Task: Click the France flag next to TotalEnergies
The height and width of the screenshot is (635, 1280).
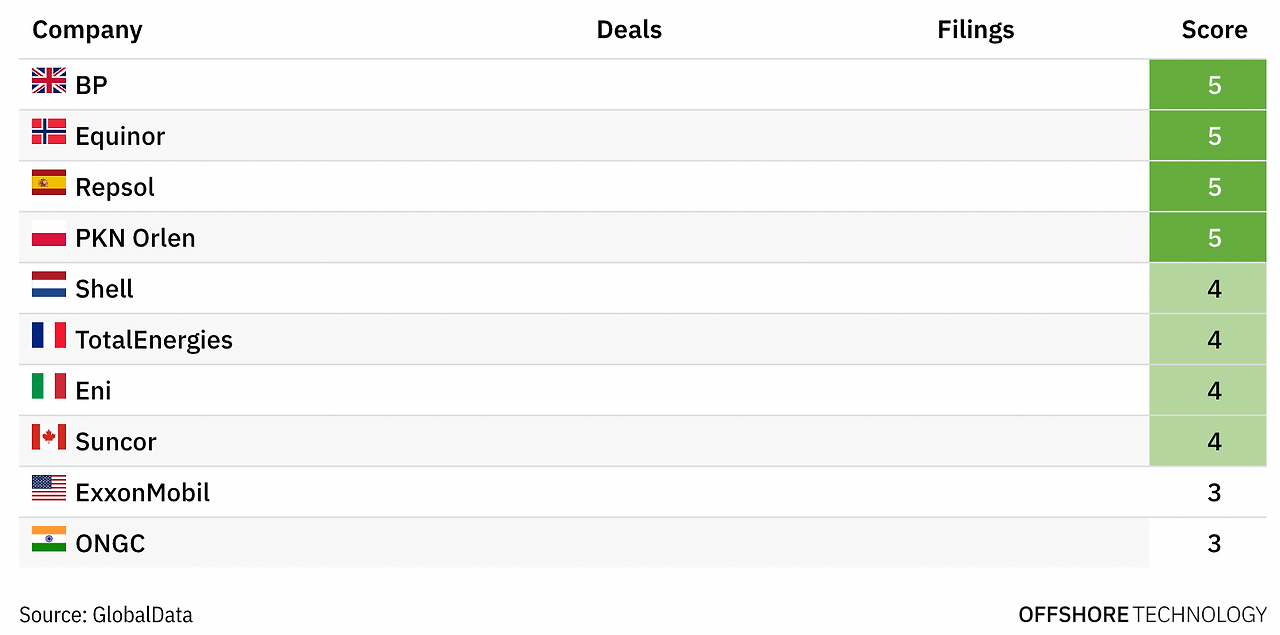Action: pos(49,336)
